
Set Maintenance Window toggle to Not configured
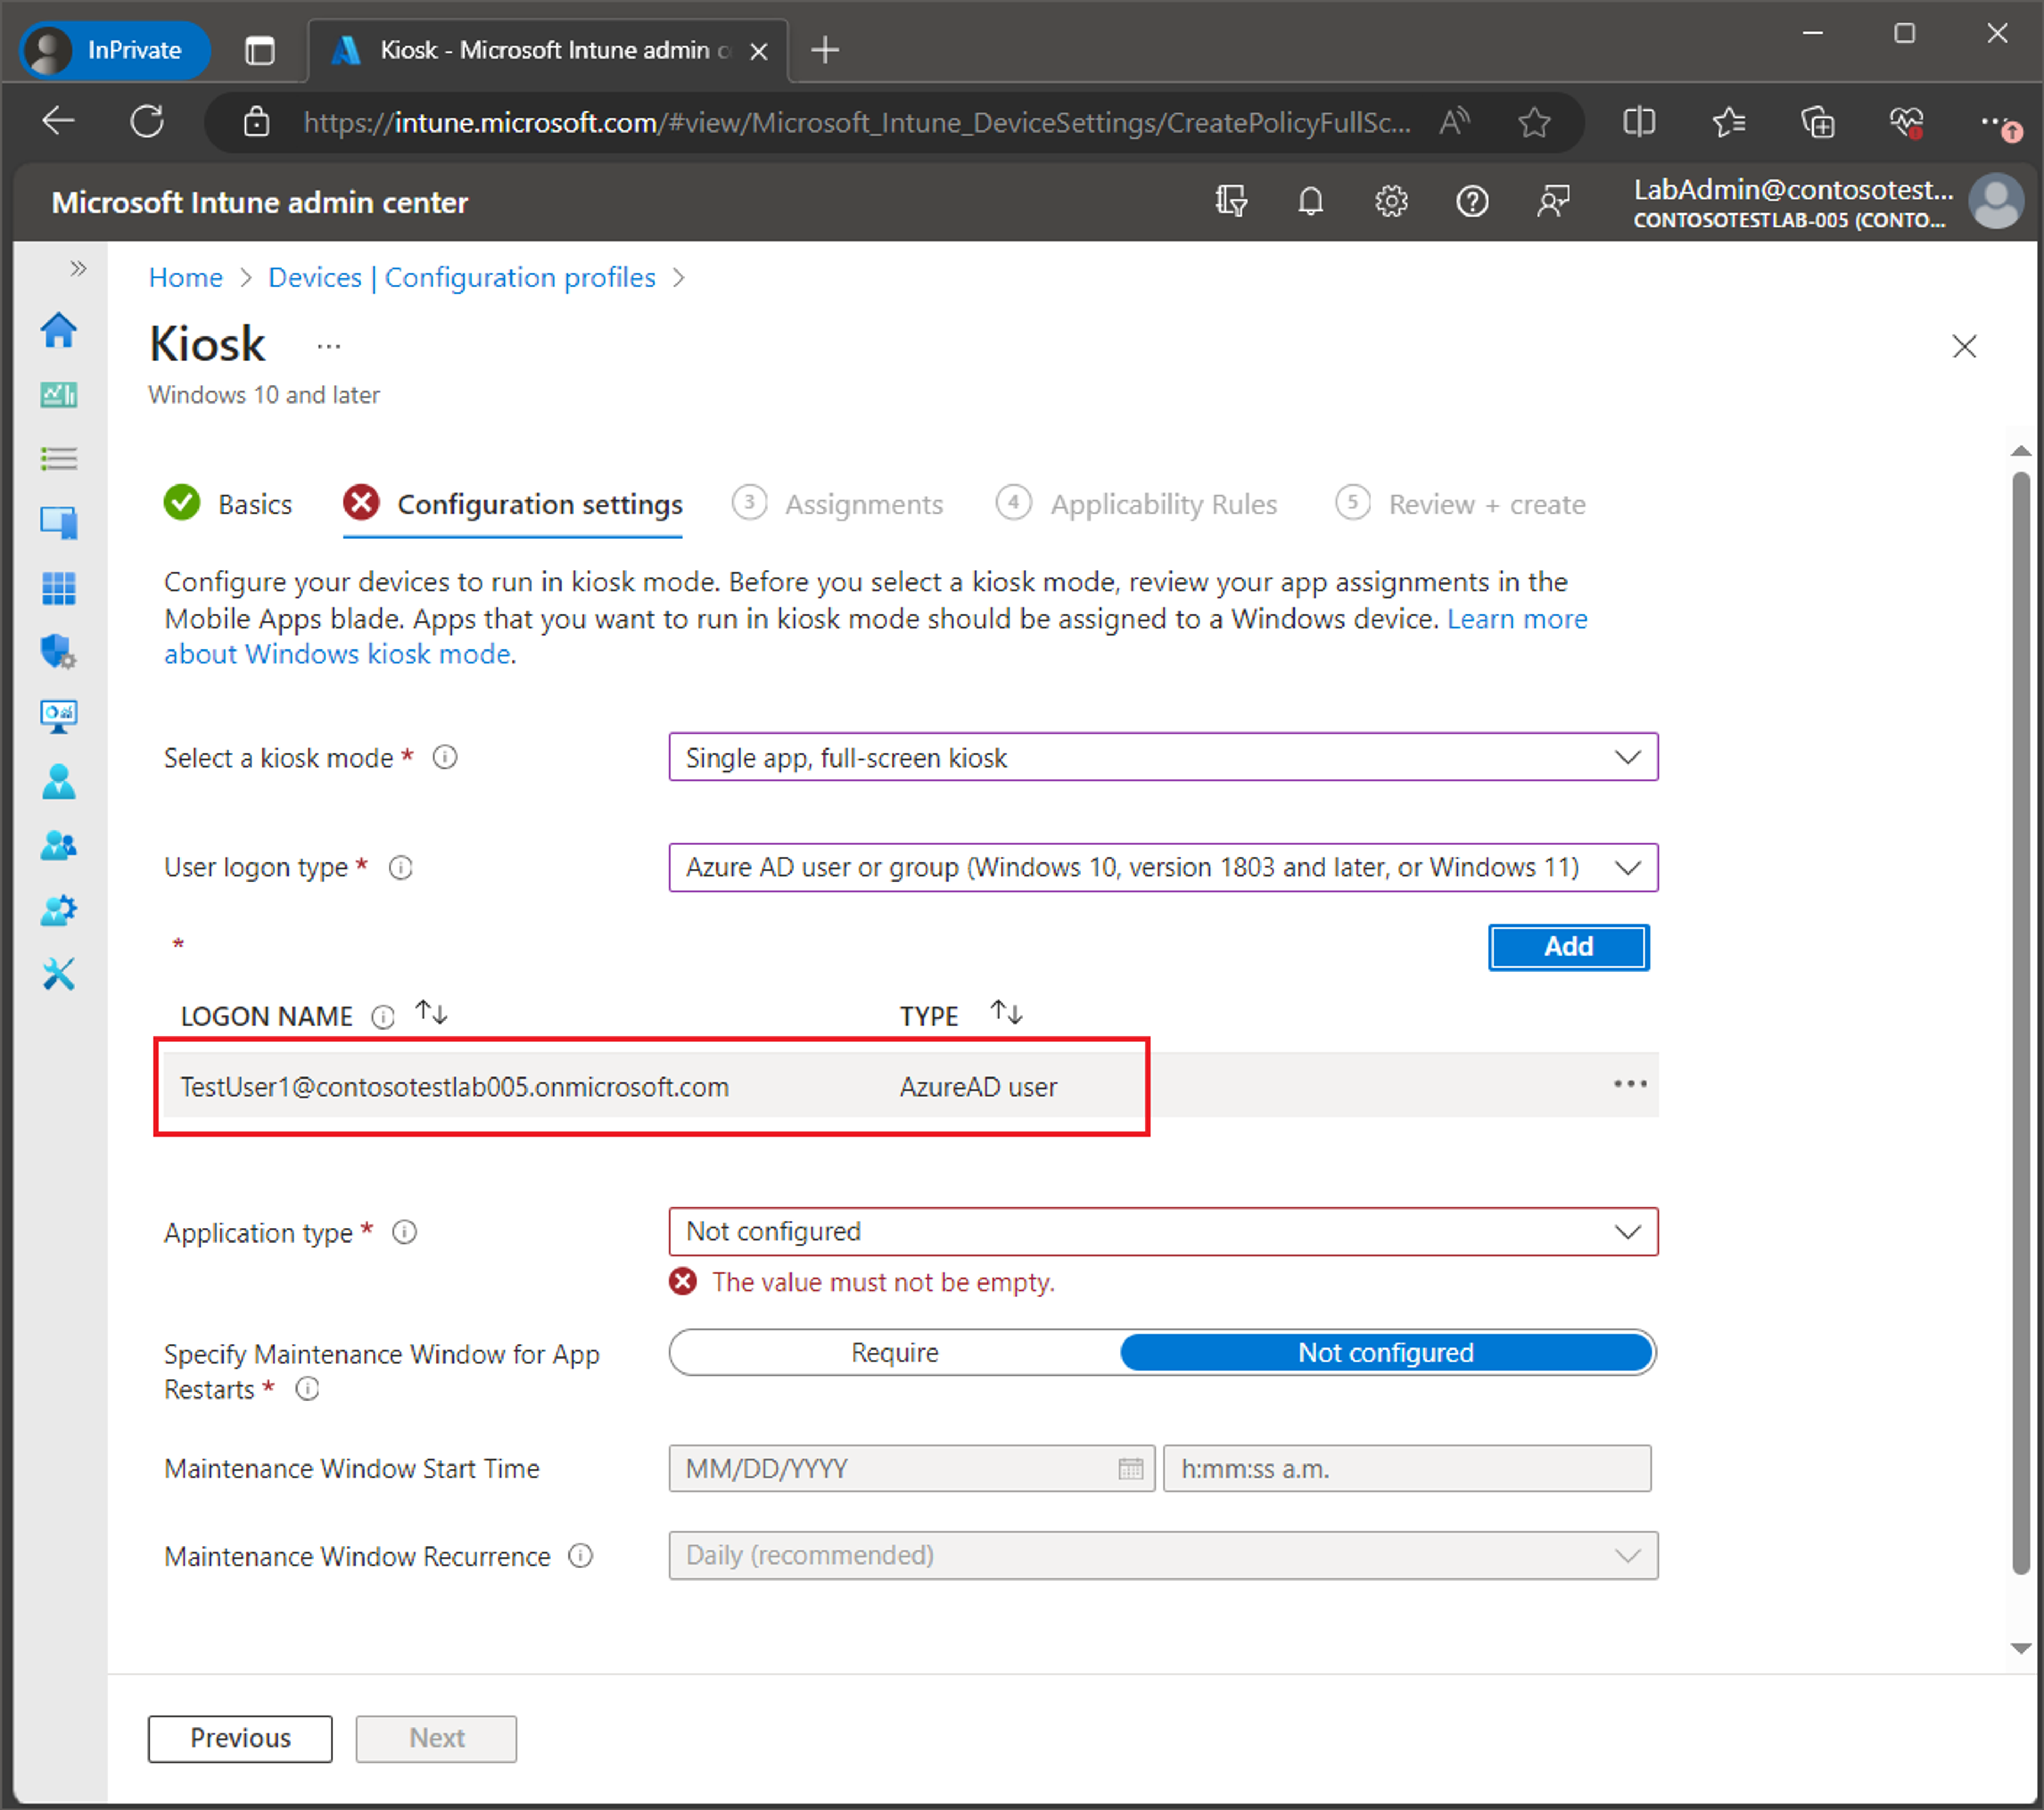coord(1386,1353)
